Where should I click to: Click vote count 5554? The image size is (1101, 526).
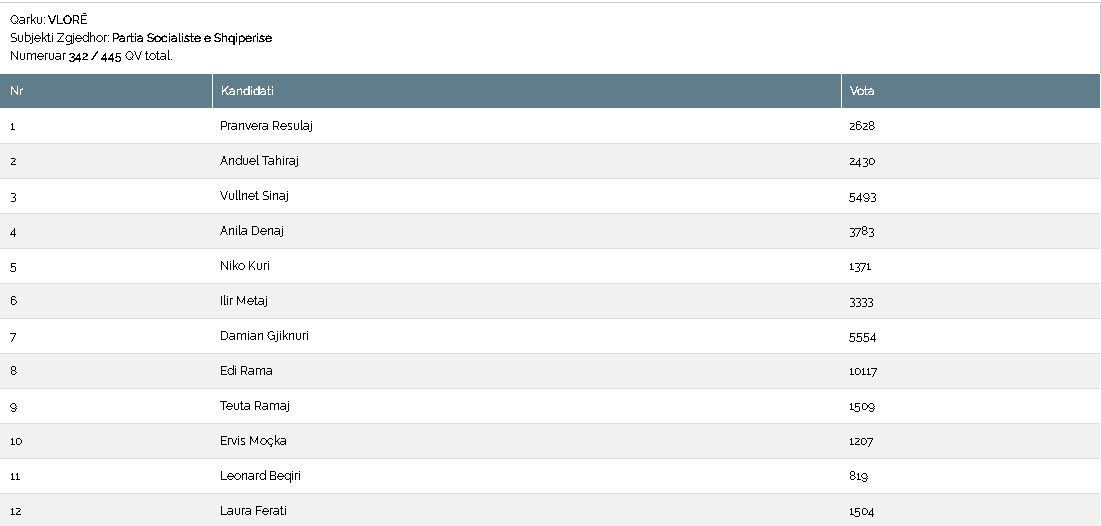(x=862, y=337)
